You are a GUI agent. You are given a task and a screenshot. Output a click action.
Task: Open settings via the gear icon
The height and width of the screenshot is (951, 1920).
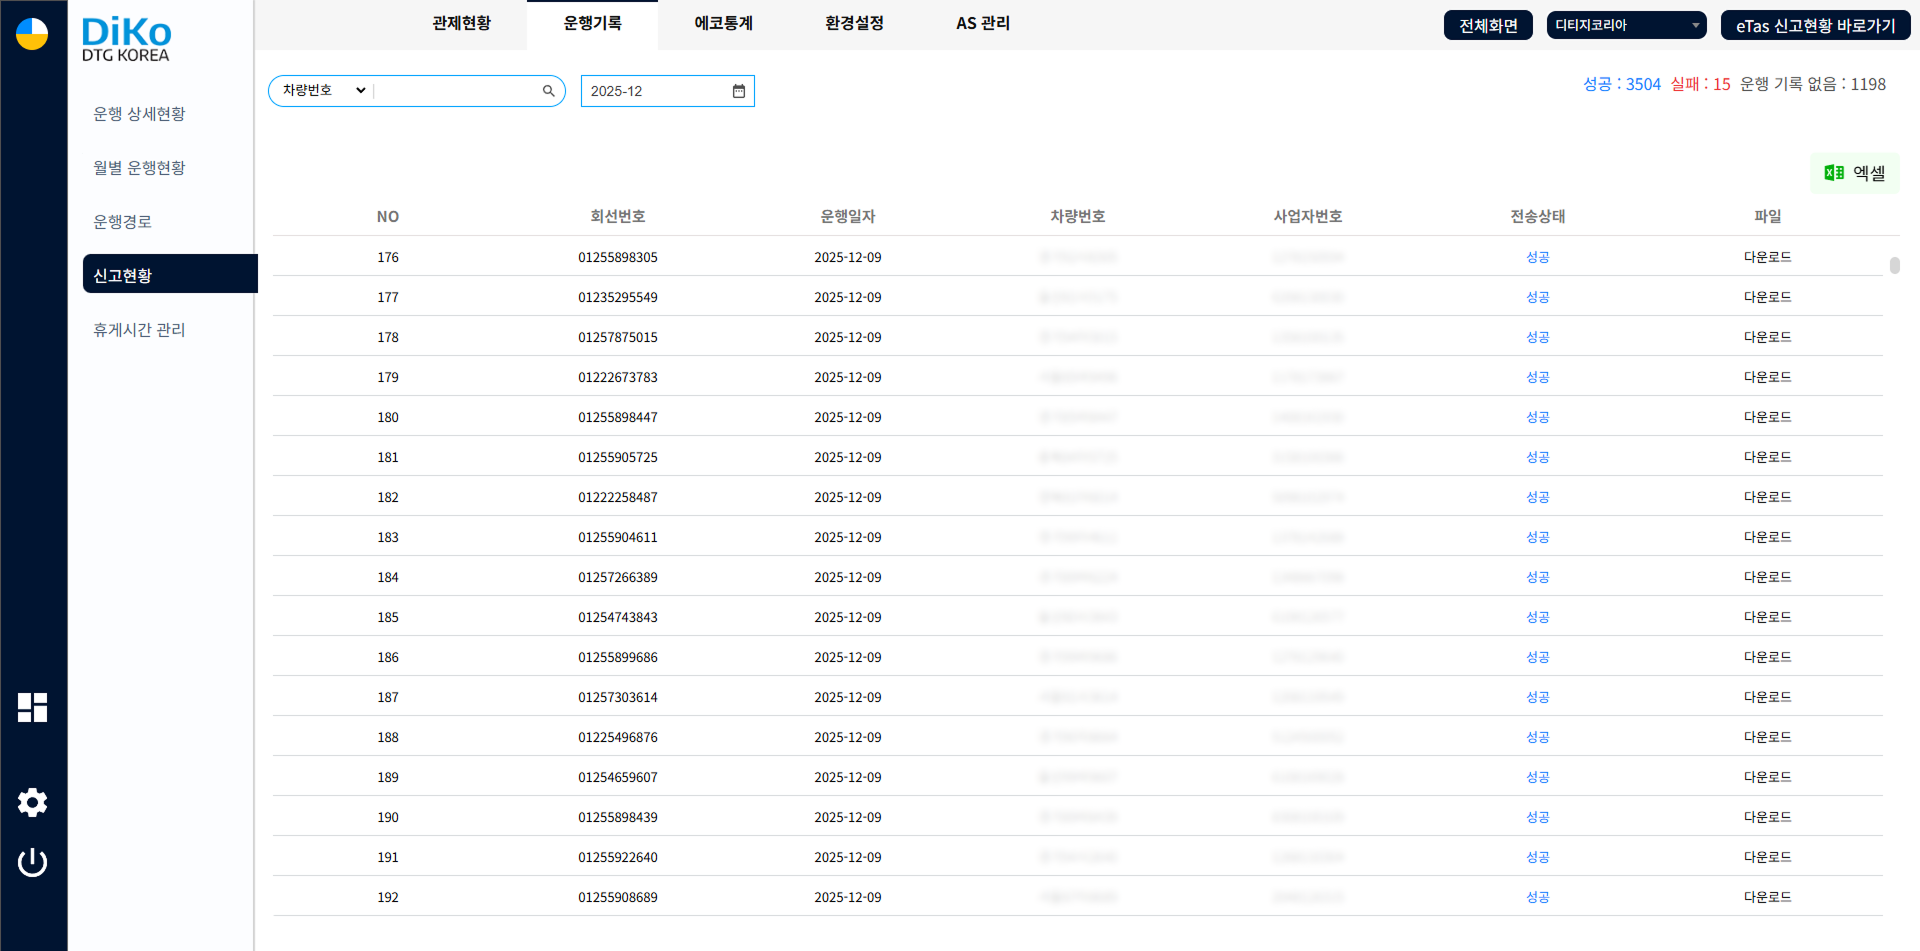(x=32, y=802)
